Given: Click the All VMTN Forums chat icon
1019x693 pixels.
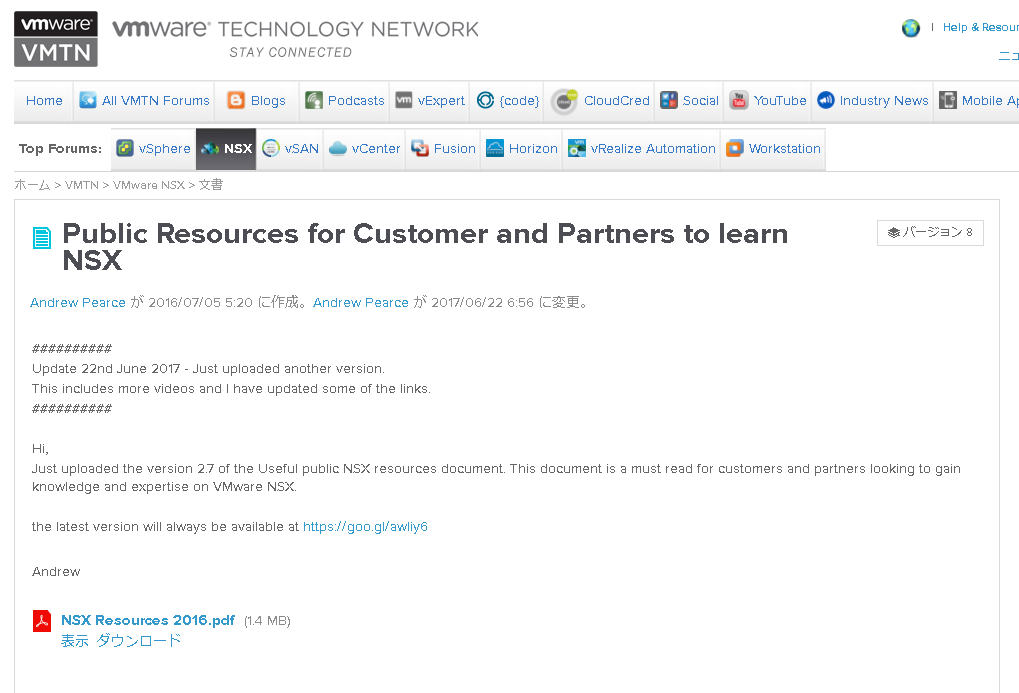Looking at the screenshot, I should (88, 100).
